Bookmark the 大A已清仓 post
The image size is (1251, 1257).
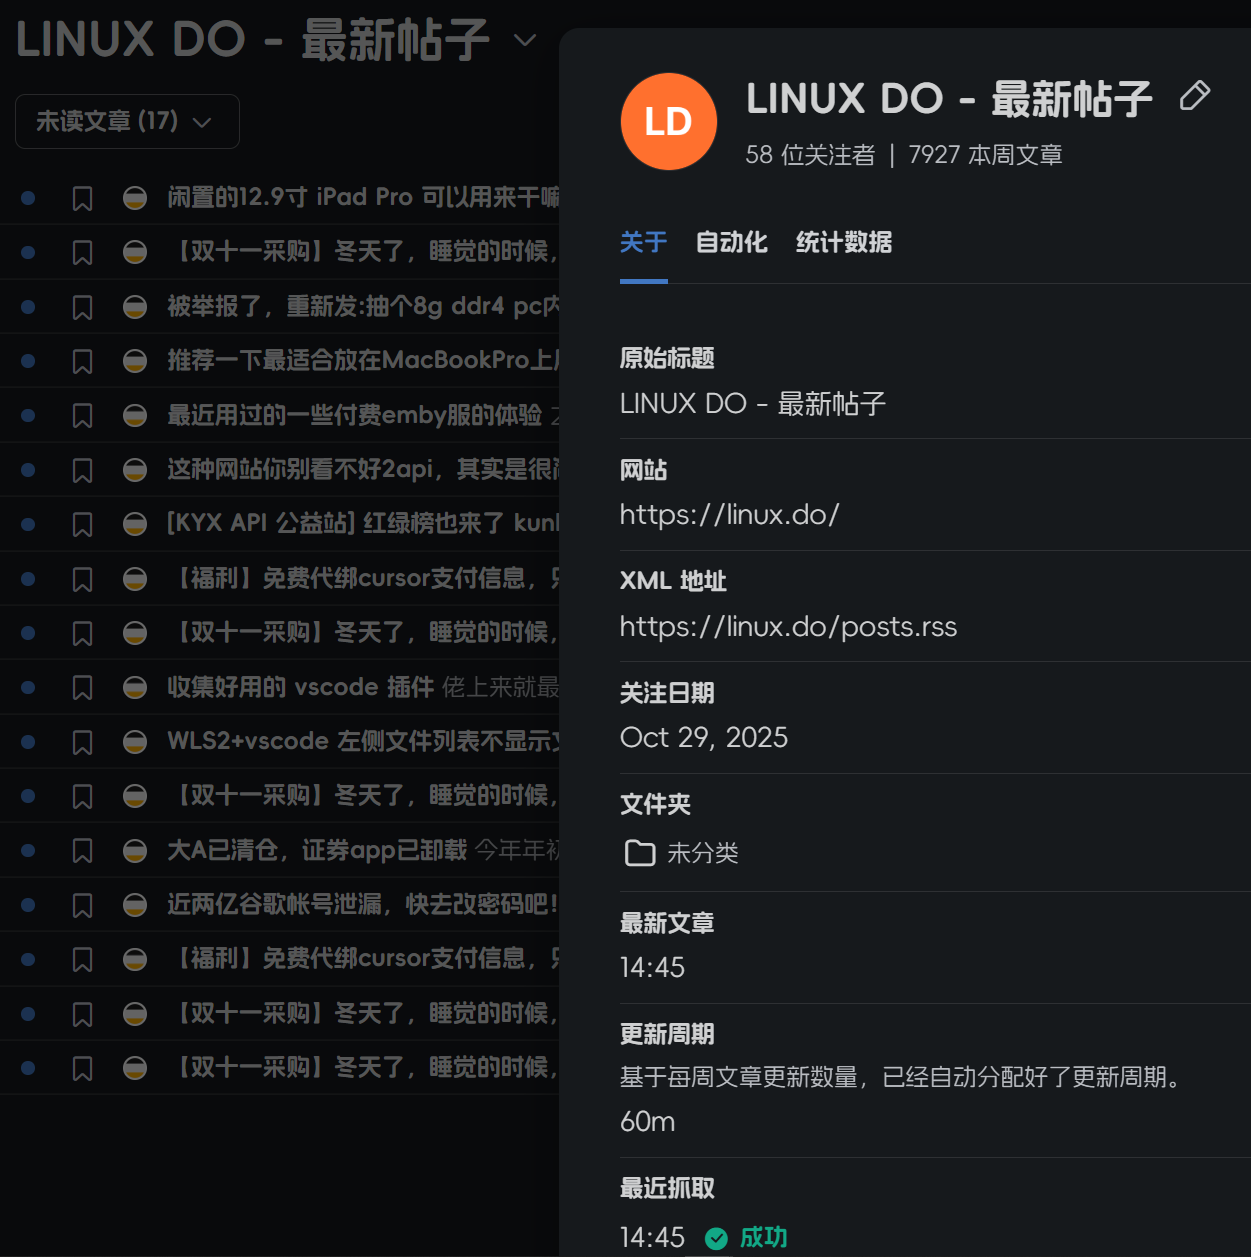83,851
